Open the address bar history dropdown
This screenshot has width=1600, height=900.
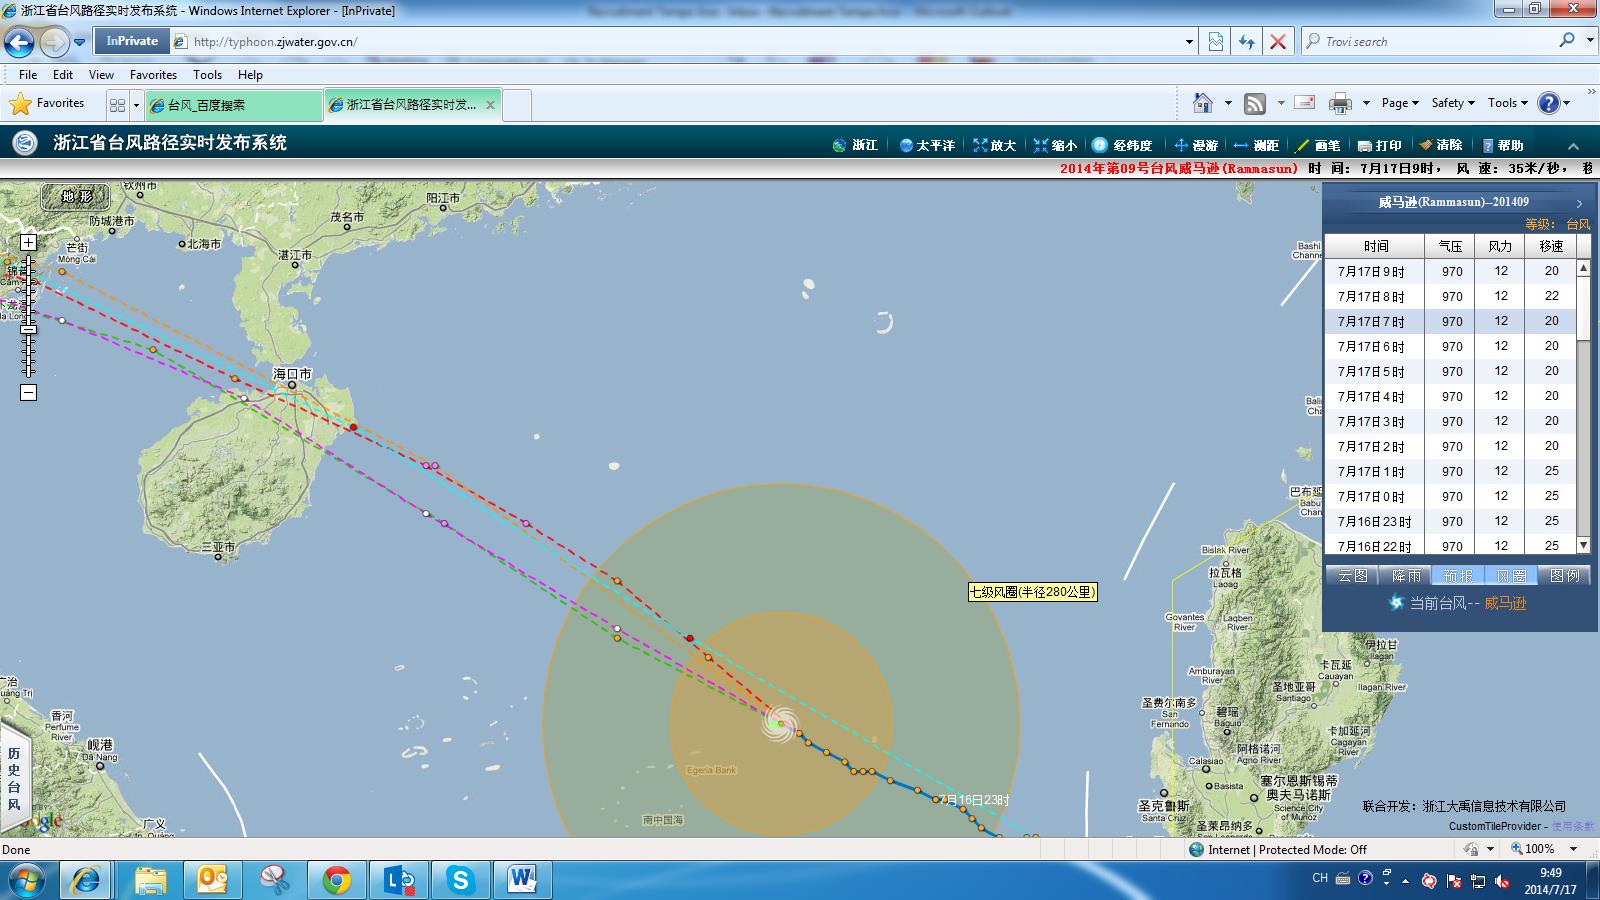(x=1189, y=42)
